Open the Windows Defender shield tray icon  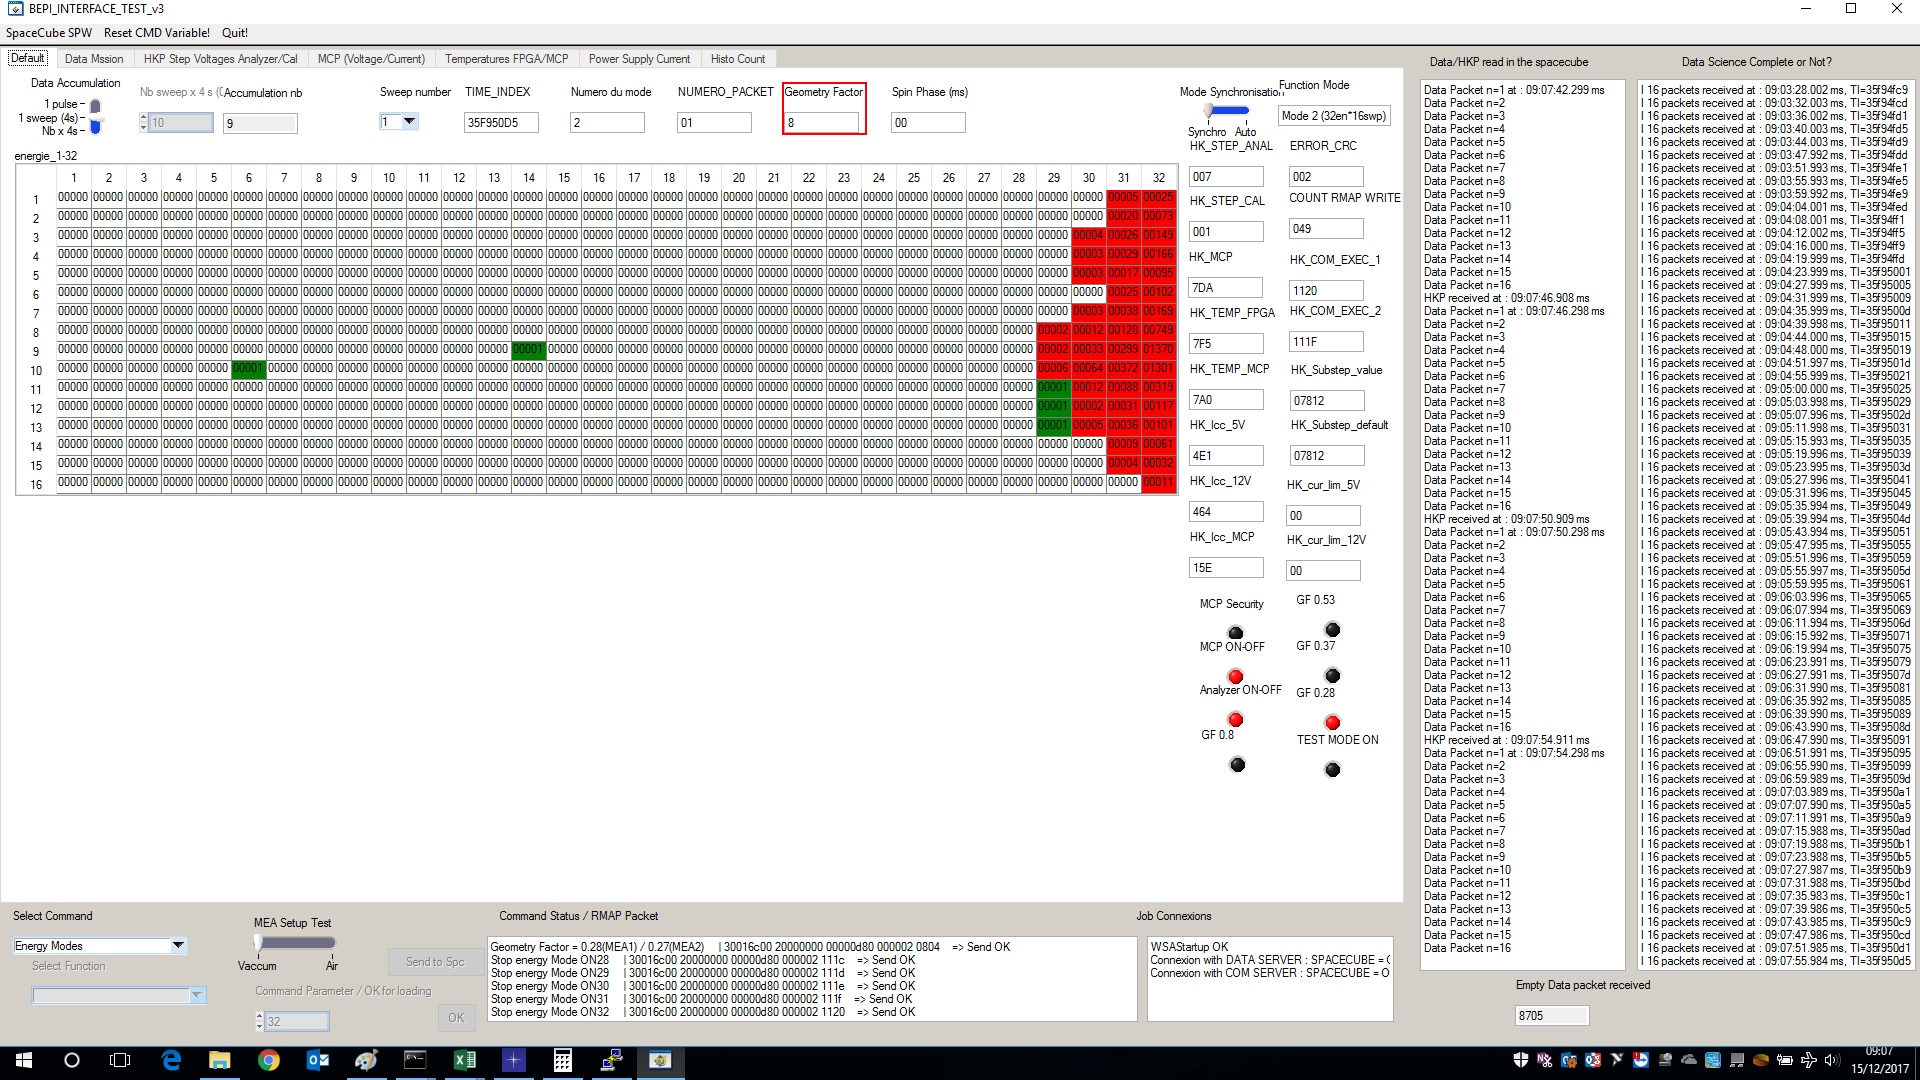[x=1521, y=1061]
